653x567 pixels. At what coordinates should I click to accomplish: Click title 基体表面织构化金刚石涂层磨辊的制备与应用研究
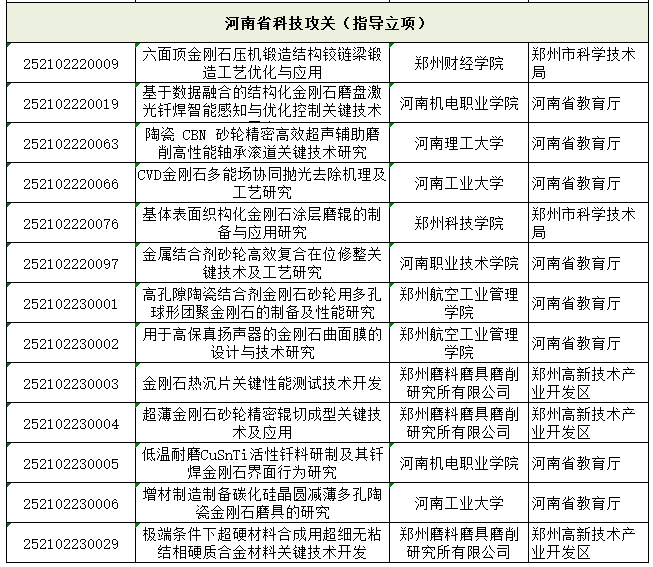point(262,223)
